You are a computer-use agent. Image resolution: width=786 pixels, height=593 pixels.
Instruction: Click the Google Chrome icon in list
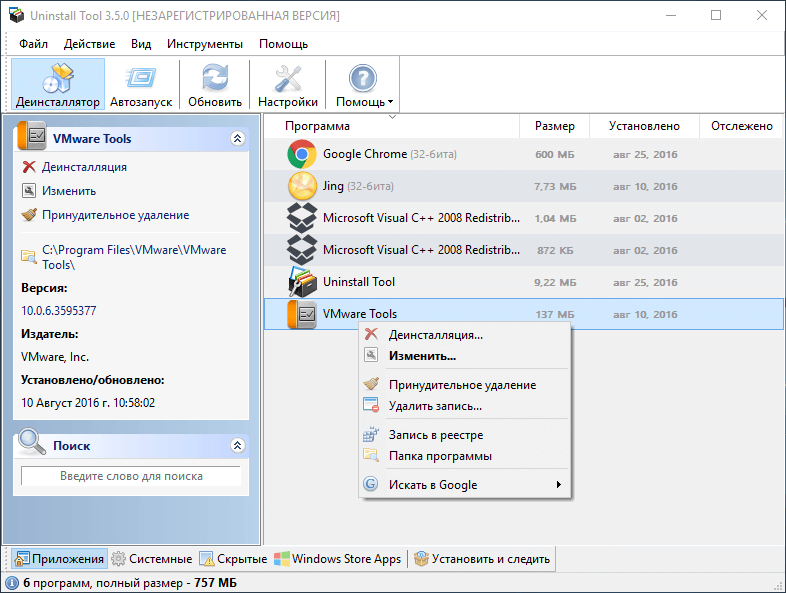[x=302, y=154]
